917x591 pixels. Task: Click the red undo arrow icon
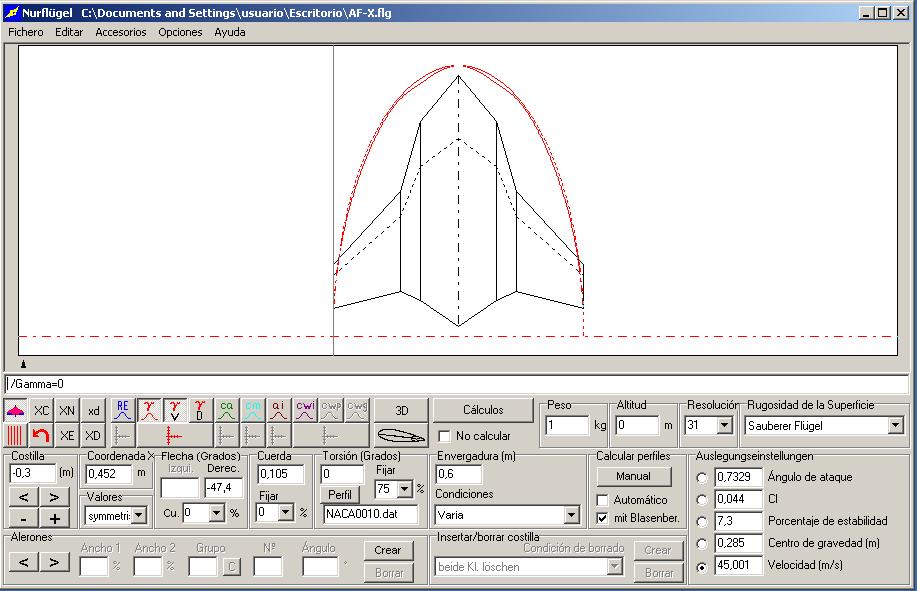pos(41,436)
